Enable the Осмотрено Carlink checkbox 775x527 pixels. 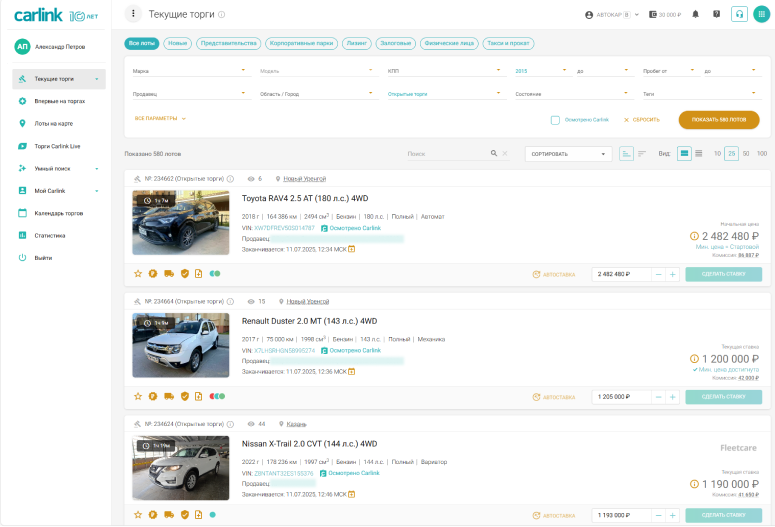tap(555, 120)
